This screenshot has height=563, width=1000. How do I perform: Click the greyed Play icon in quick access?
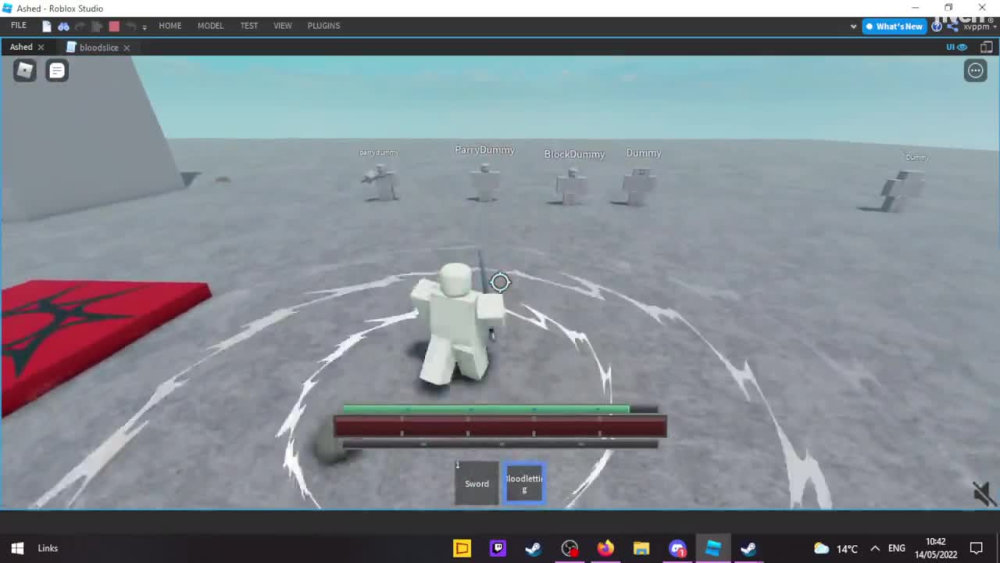click(97, 26)
